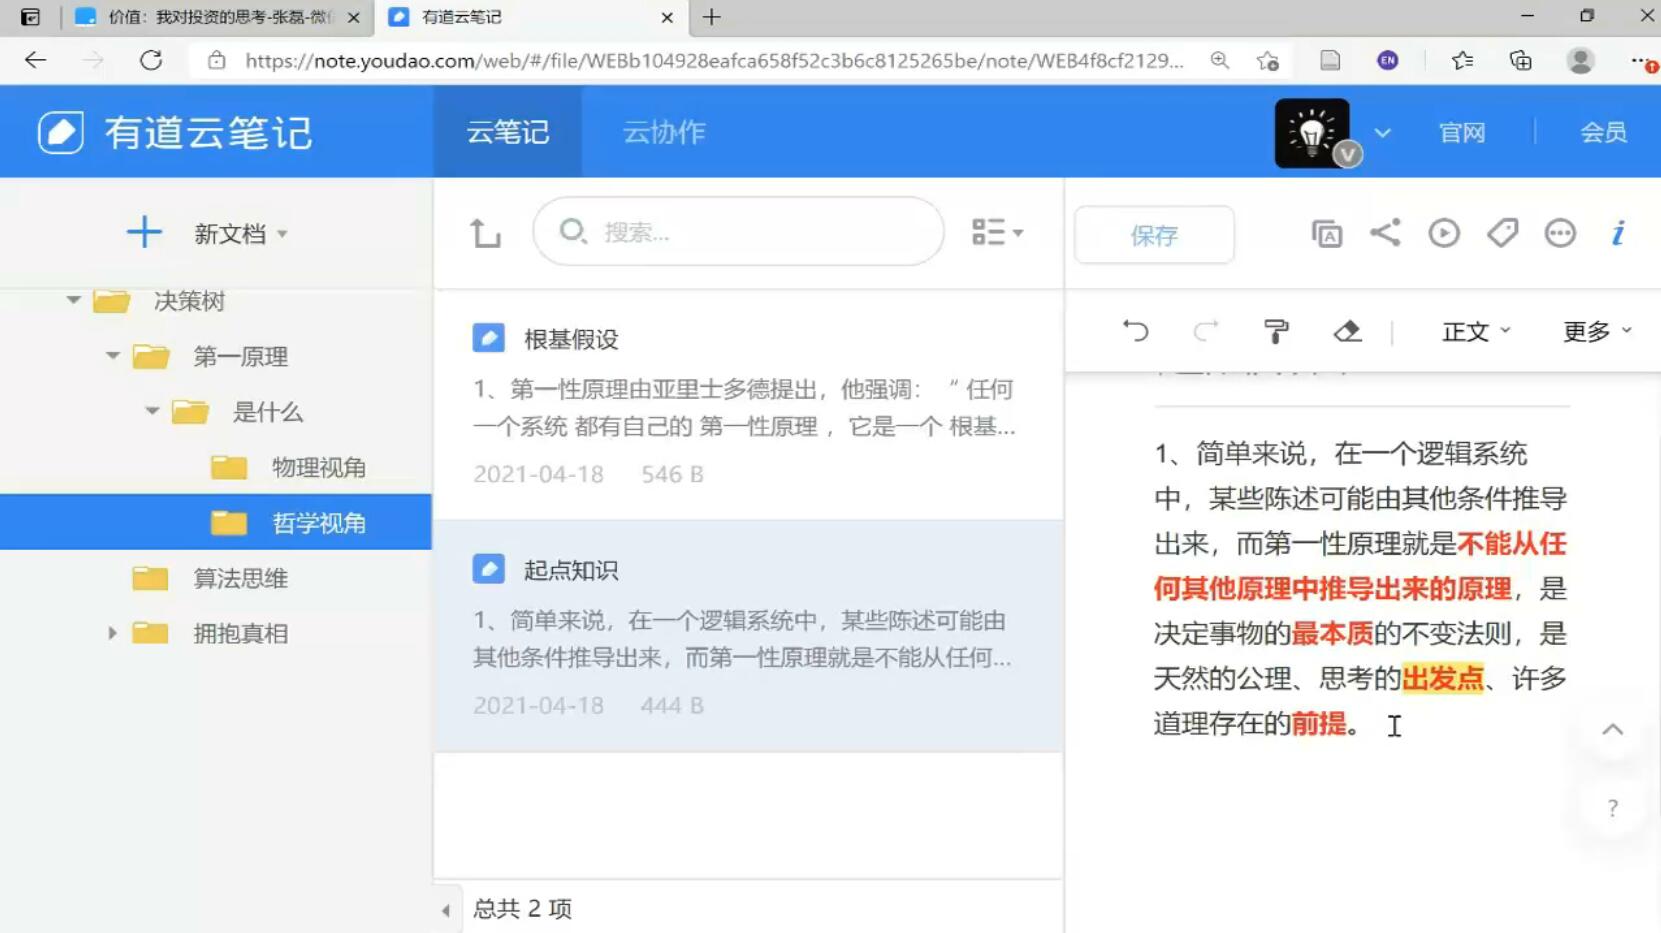
Task: Open more options via three-dots icon
Action: click(1559, 232)
